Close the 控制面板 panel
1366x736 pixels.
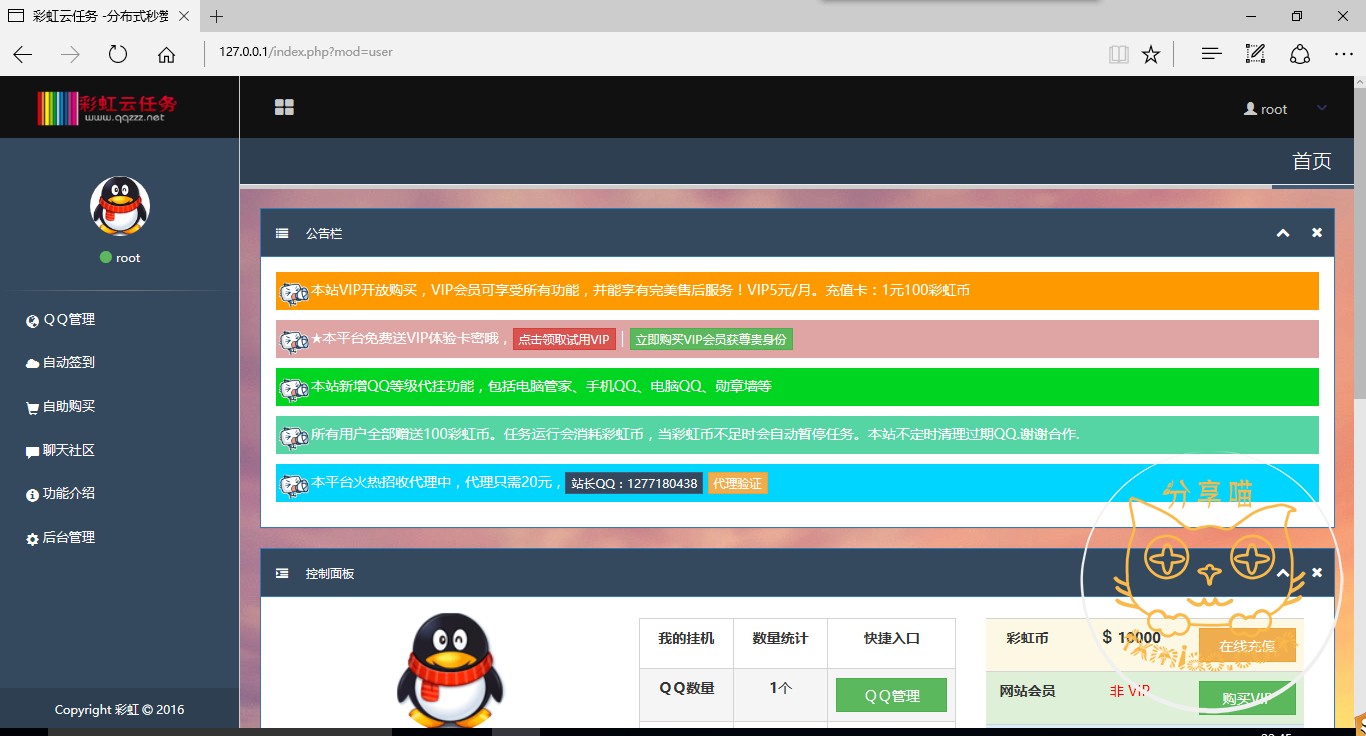pos(1317,573)
